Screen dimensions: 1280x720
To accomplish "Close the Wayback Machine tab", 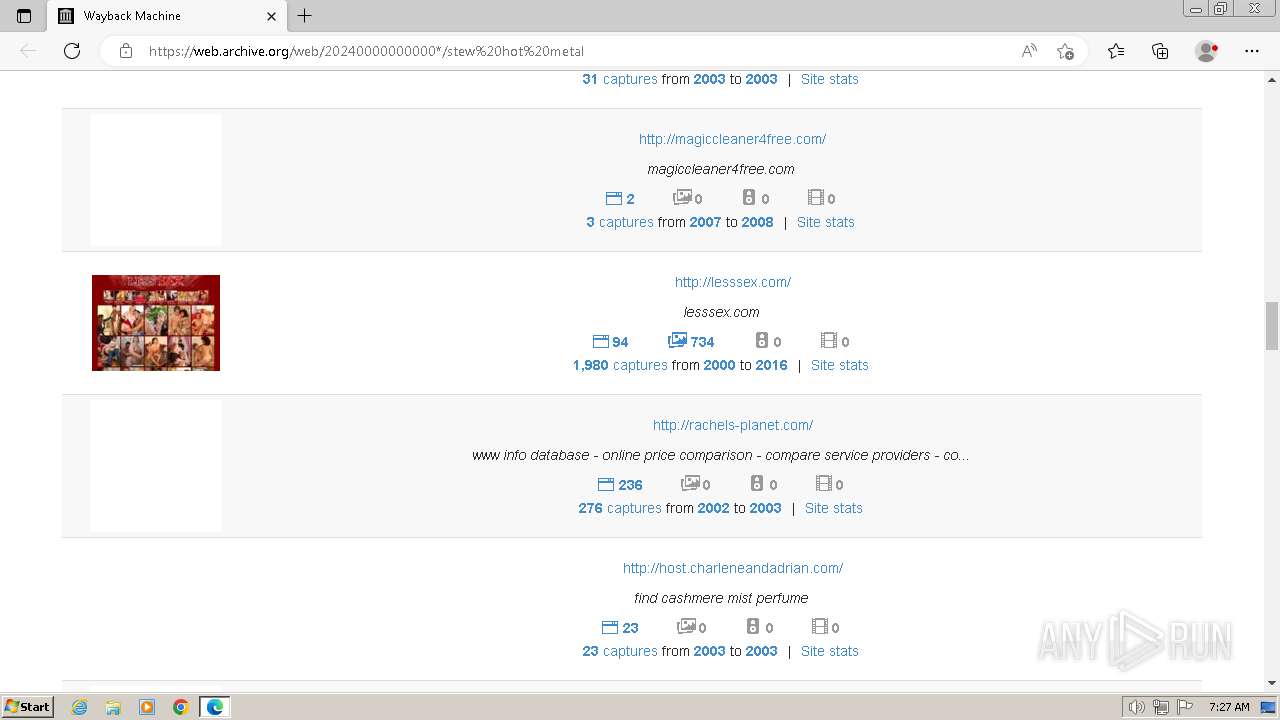I will [272, 16].
